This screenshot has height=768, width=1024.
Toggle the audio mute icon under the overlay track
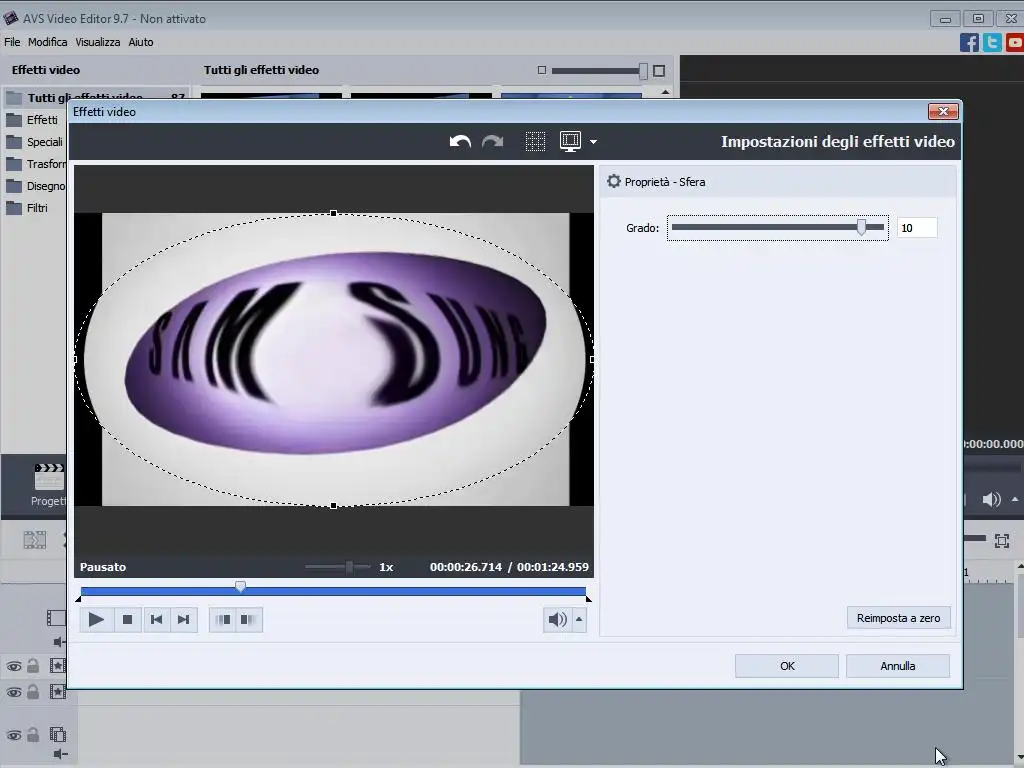pos(59,754)
